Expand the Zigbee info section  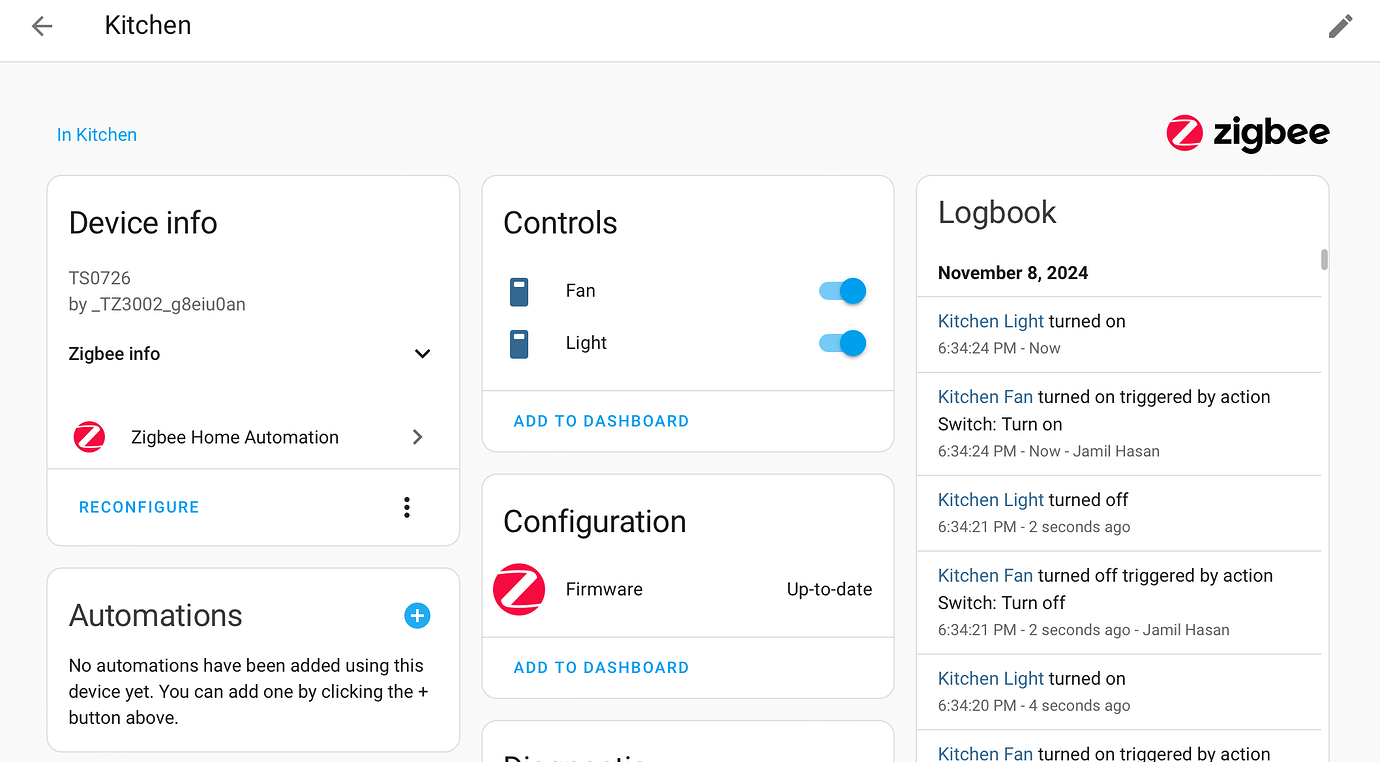(x=422, y=353)
